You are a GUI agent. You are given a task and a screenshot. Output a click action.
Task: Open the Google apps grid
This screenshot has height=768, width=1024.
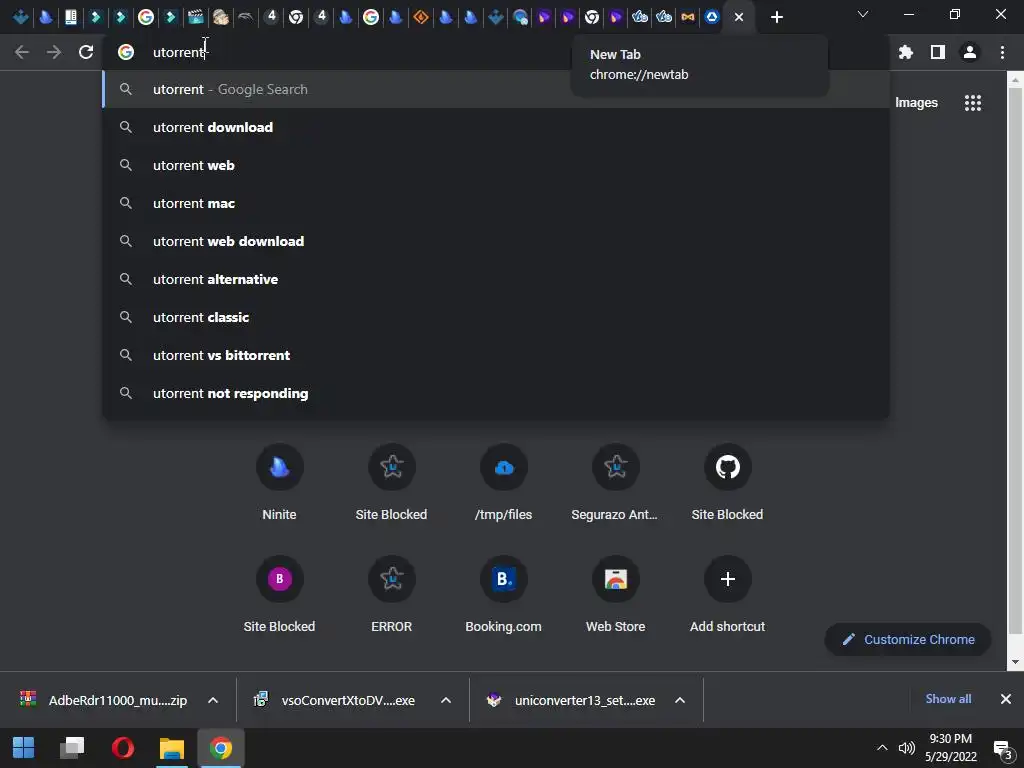tap(972, 103)
